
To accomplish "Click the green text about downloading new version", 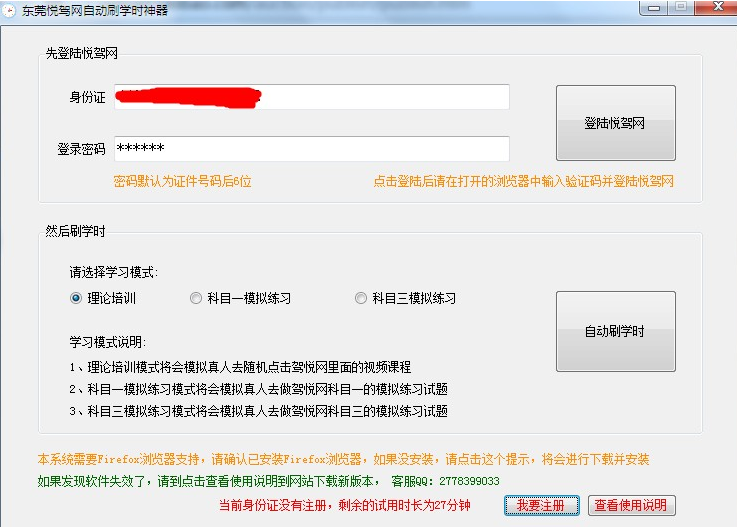I will [x=268, y=481].
